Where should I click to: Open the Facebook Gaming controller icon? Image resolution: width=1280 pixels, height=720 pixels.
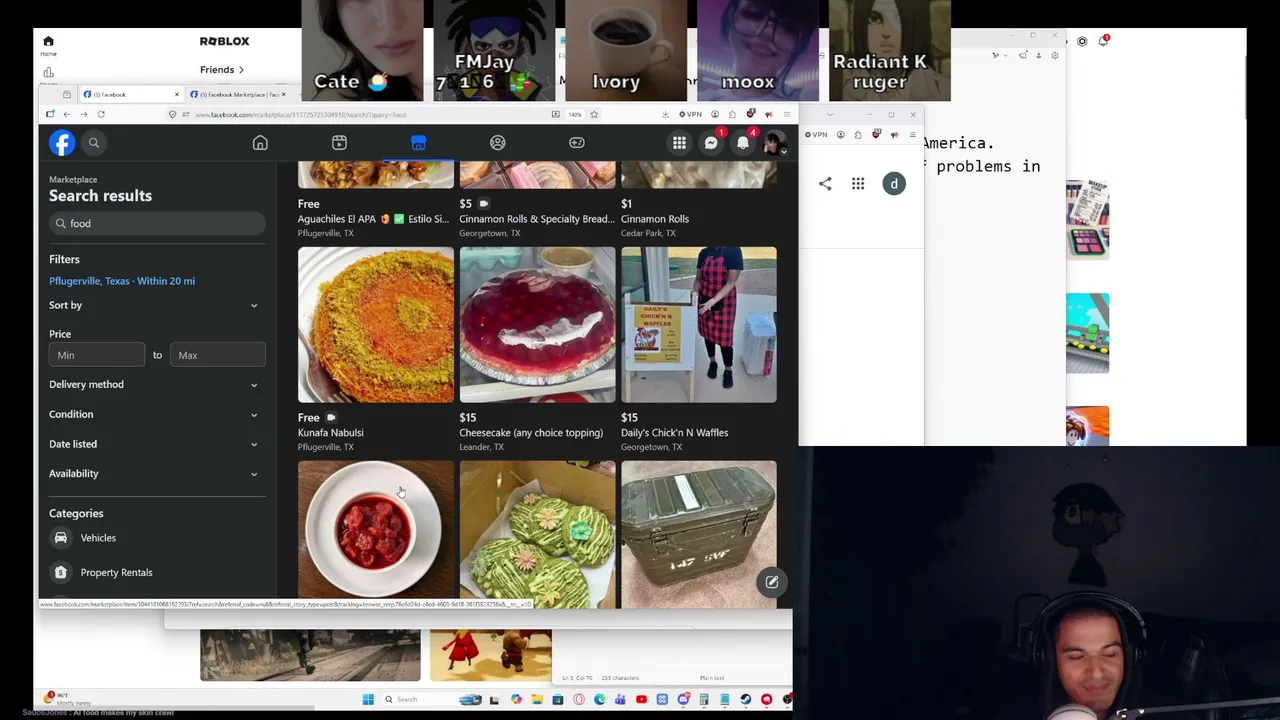pos(577,143)
